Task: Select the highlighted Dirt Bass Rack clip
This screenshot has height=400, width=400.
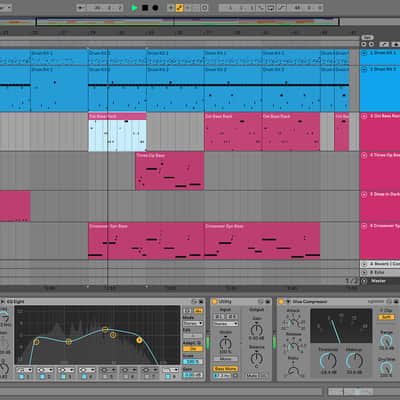Action: [x=117, y=132]
